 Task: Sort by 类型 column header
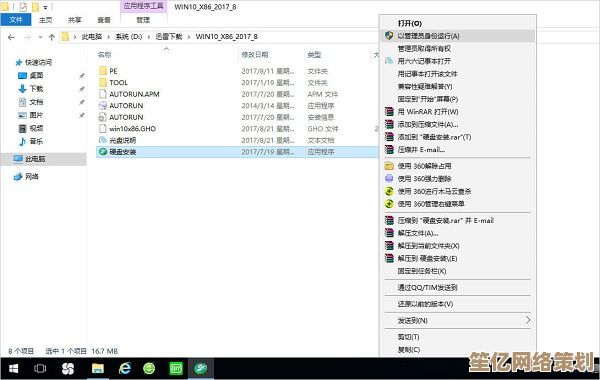(314, 55)
